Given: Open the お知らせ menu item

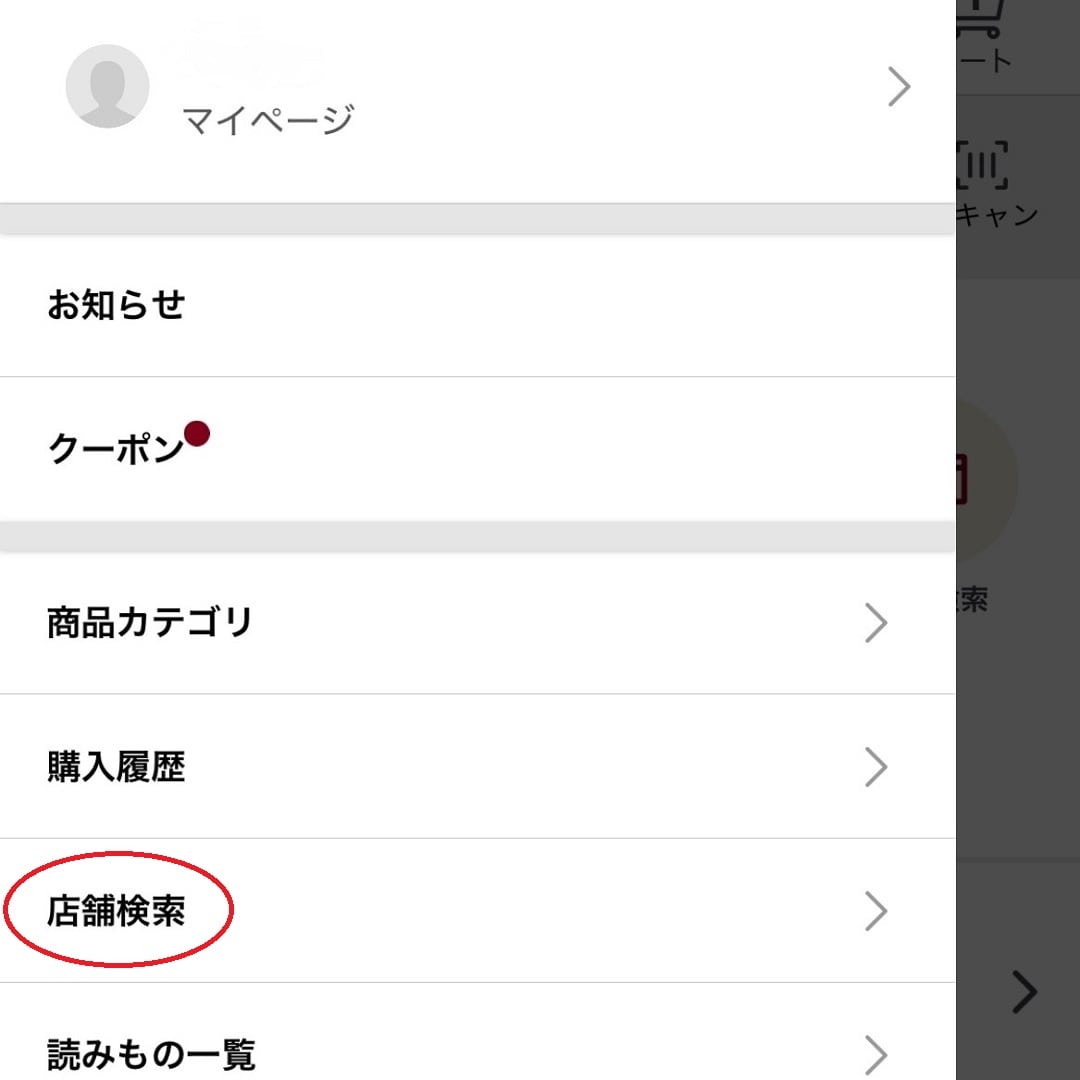Looking at the screenshot, I should click(x=477, y=304).
